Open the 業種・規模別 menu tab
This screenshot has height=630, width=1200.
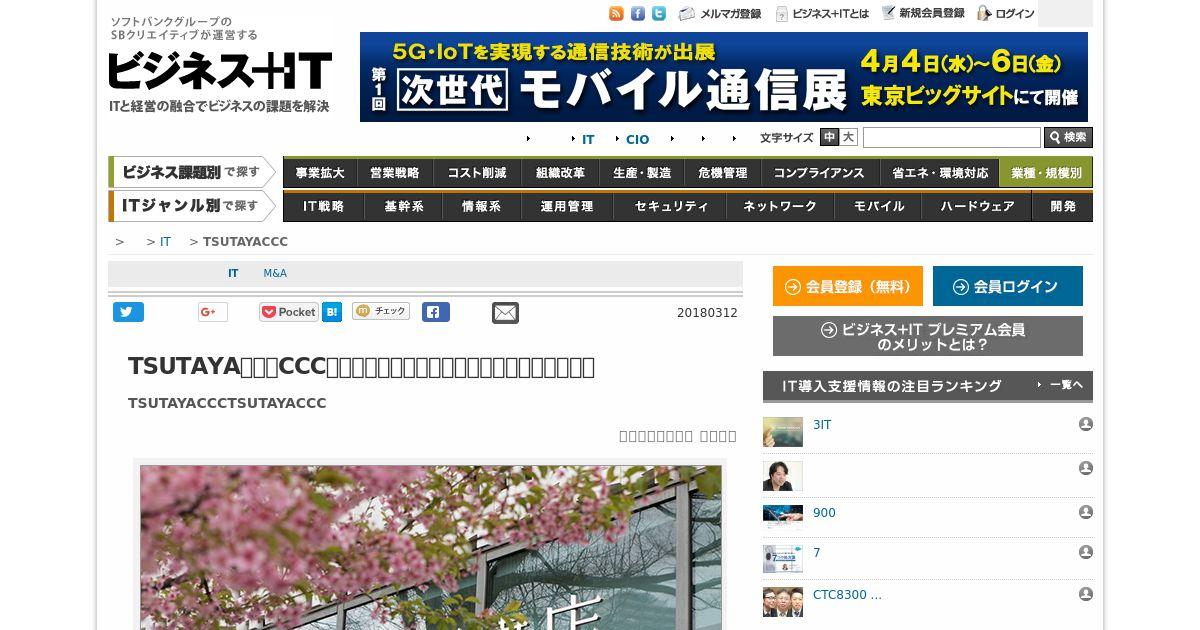[1046, 172]
